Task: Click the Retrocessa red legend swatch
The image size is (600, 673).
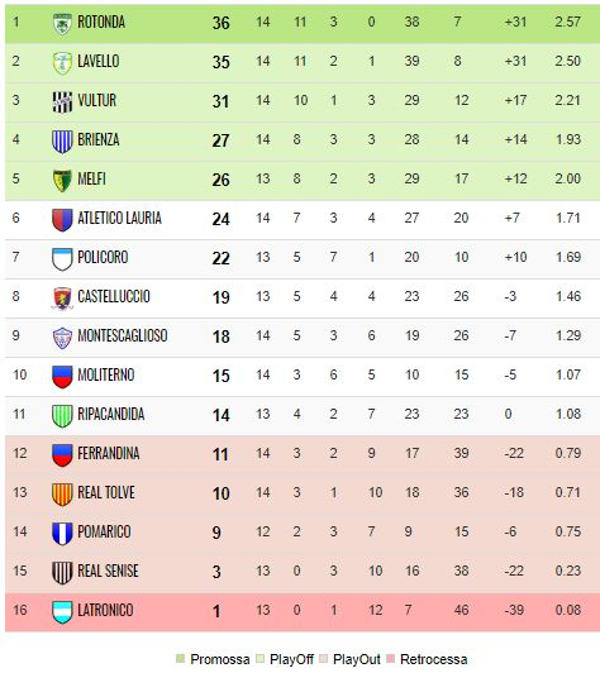Action: point(390,658)
